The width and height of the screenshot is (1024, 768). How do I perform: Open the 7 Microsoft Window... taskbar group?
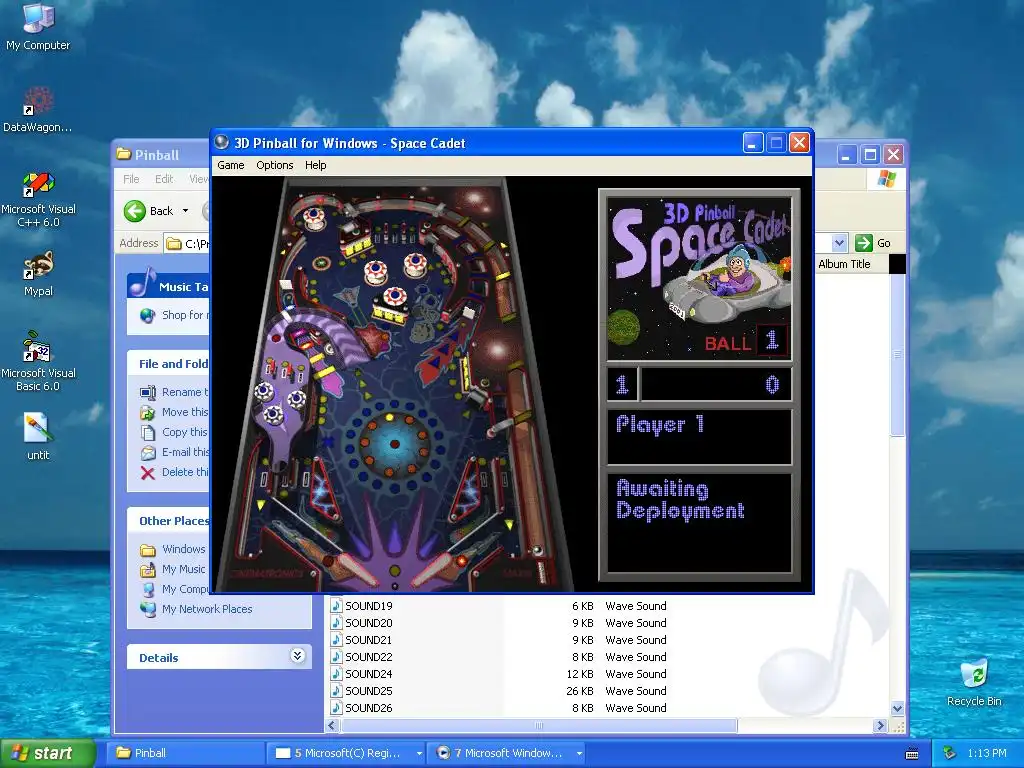pos(507,753)
